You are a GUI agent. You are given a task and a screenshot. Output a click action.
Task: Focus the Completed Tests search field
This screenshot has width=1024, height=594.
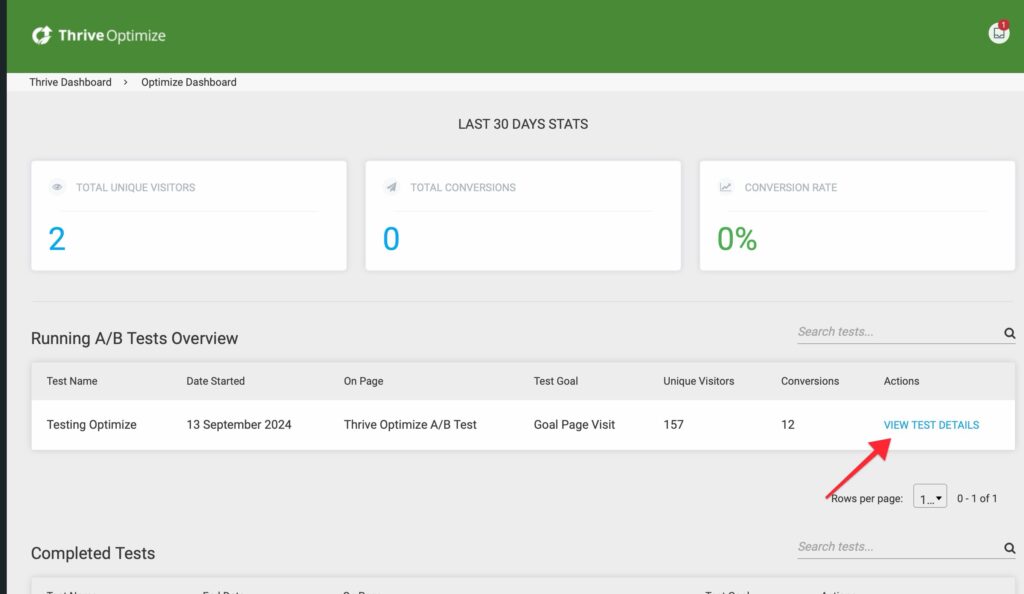[x=895, y=547]
